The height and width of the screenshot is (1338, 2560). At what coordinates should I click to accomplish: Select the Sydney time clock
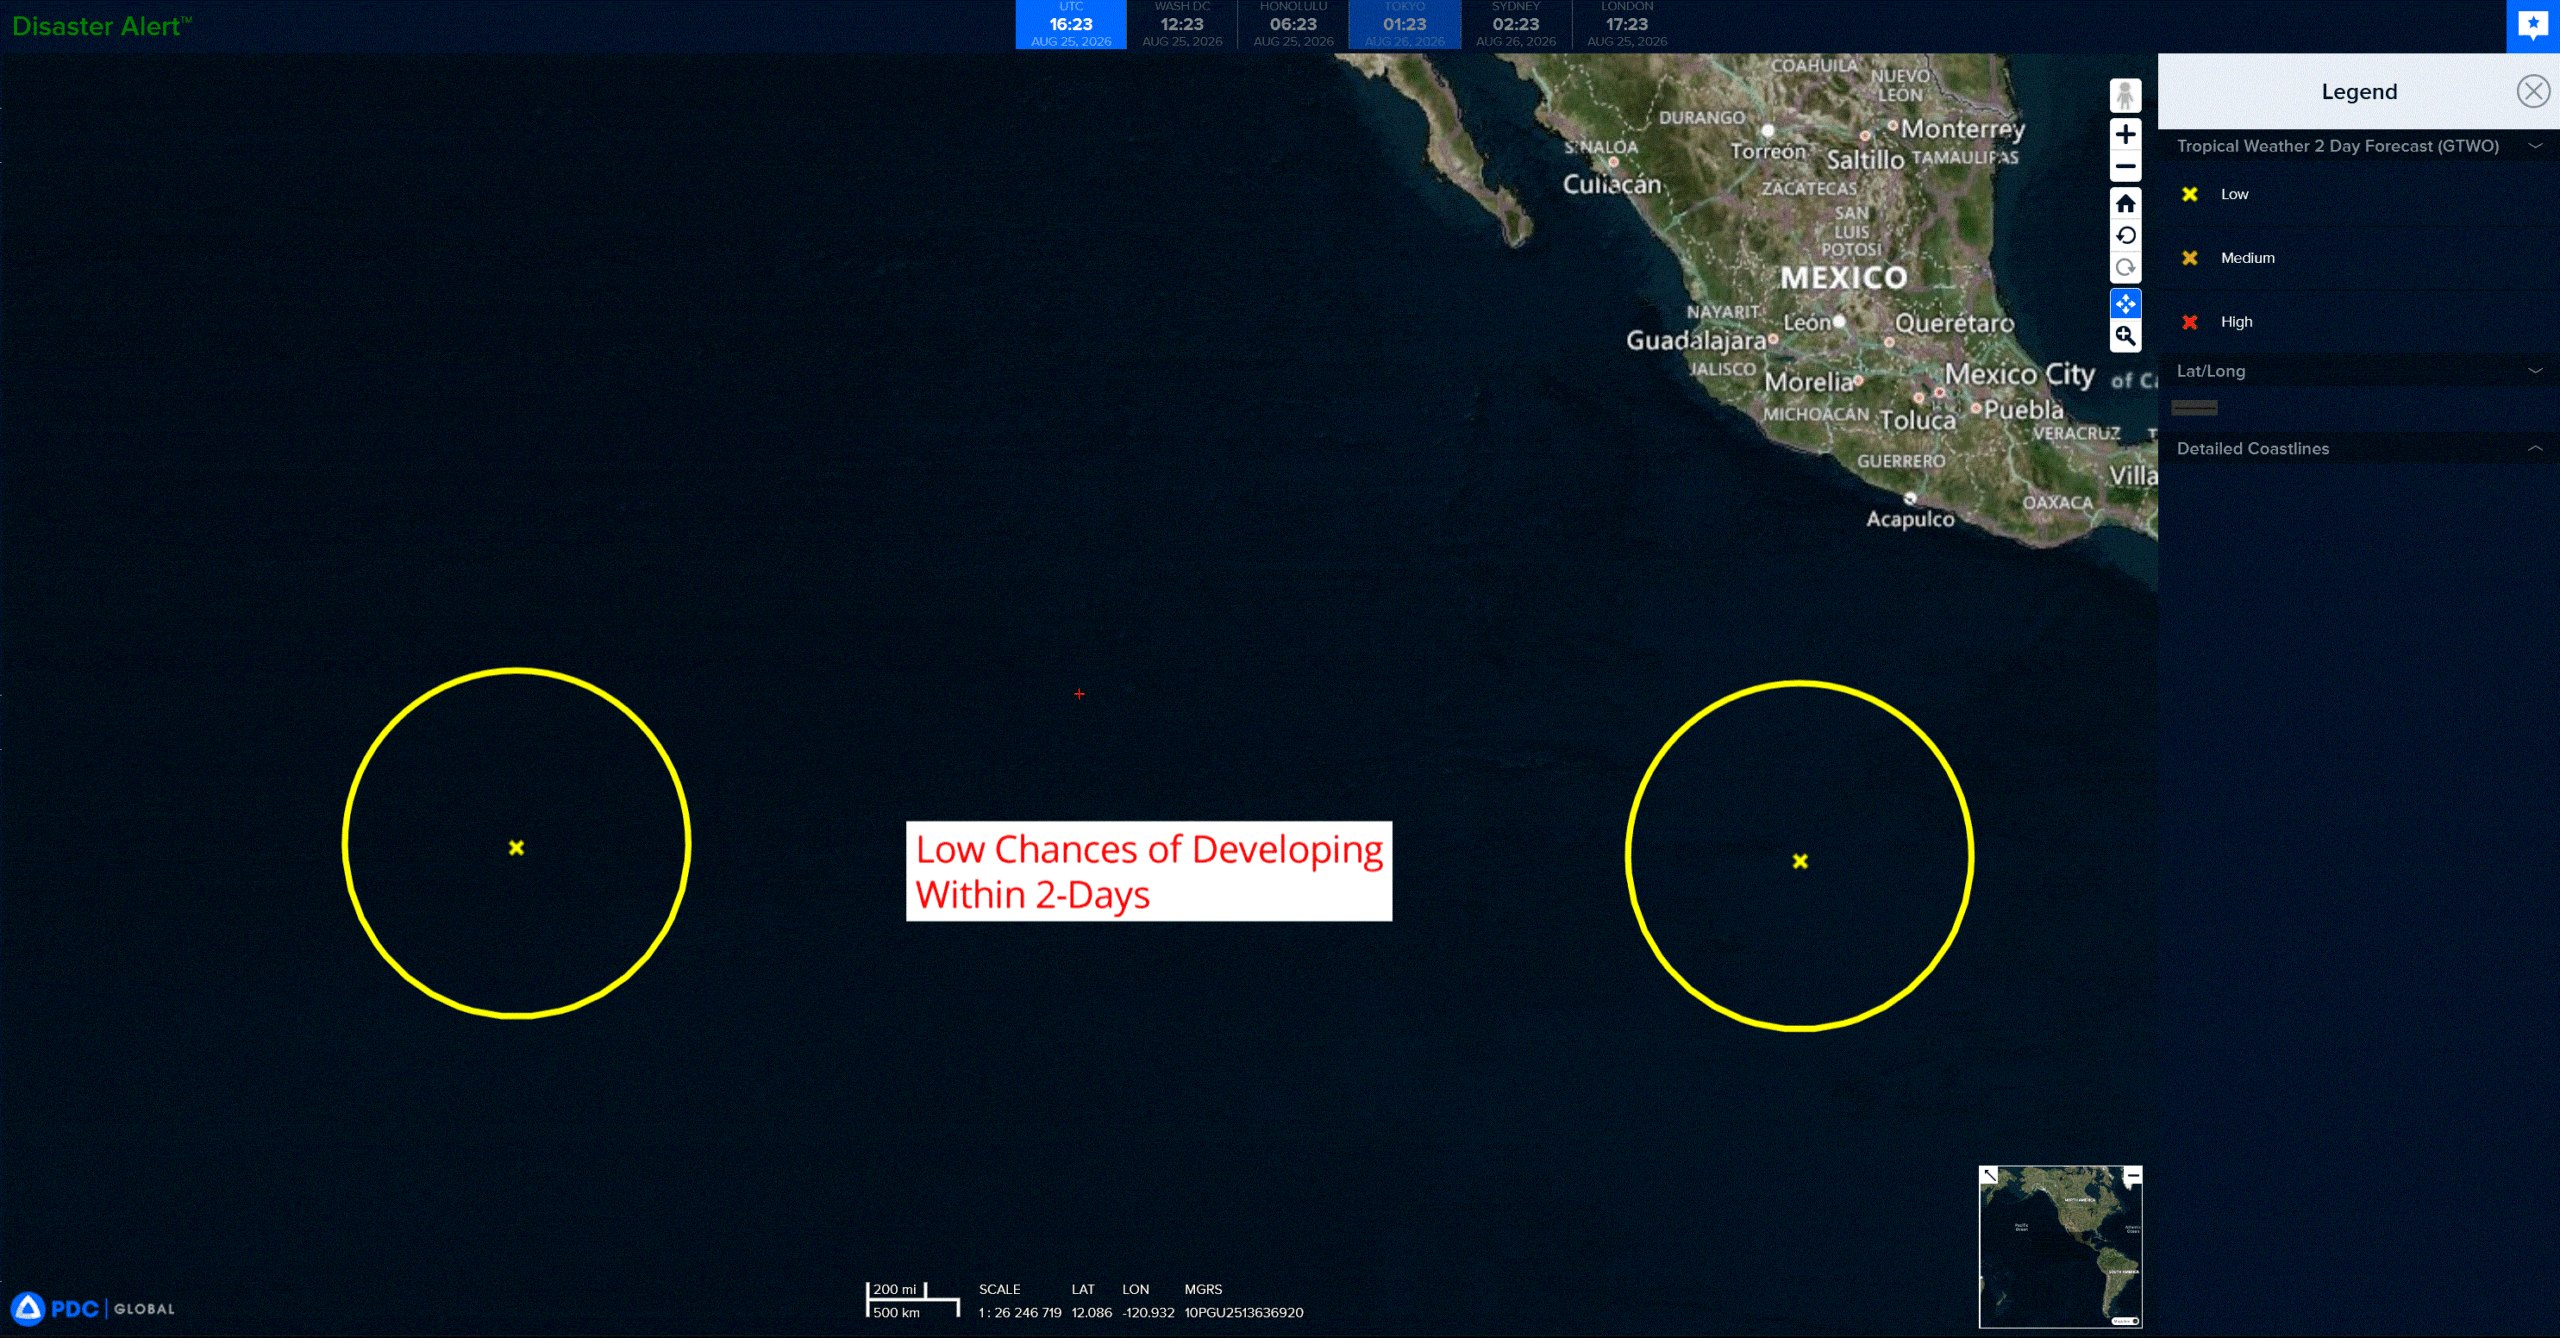1516,24
